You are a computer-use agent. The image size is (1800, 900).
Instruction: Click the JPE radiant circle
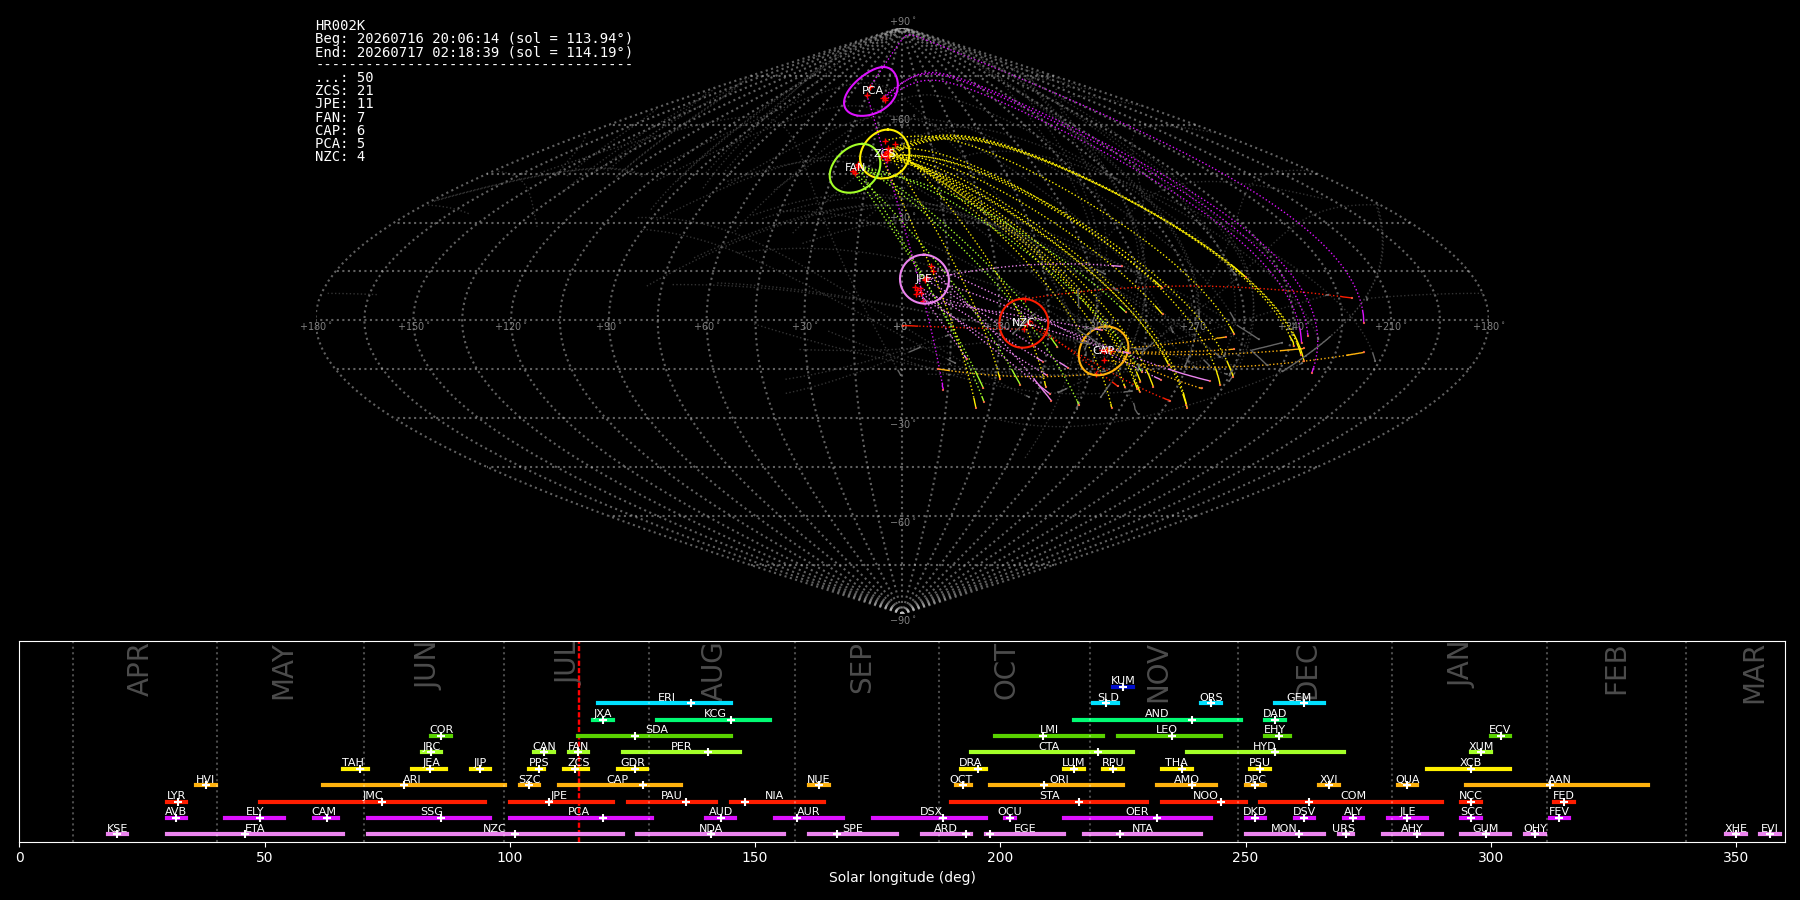click(x=924, y=279)
